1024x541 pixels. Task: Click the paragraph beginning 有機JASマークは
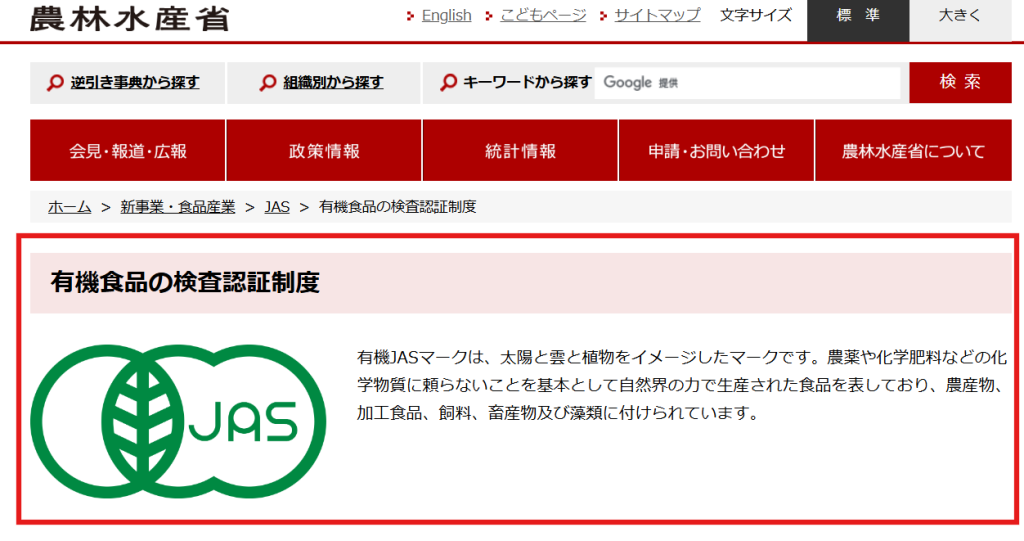[x=682, y=385]
